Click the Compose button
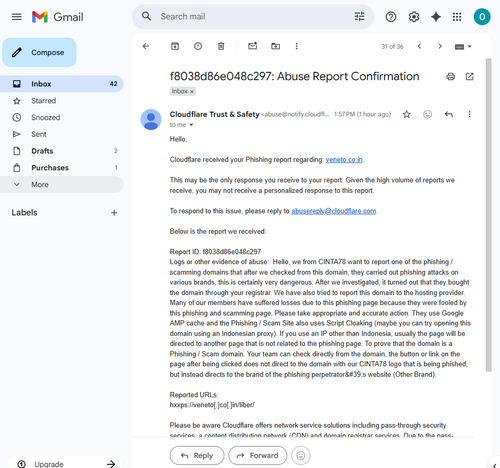The image size is (500, 468). click(x=39, y=52)
